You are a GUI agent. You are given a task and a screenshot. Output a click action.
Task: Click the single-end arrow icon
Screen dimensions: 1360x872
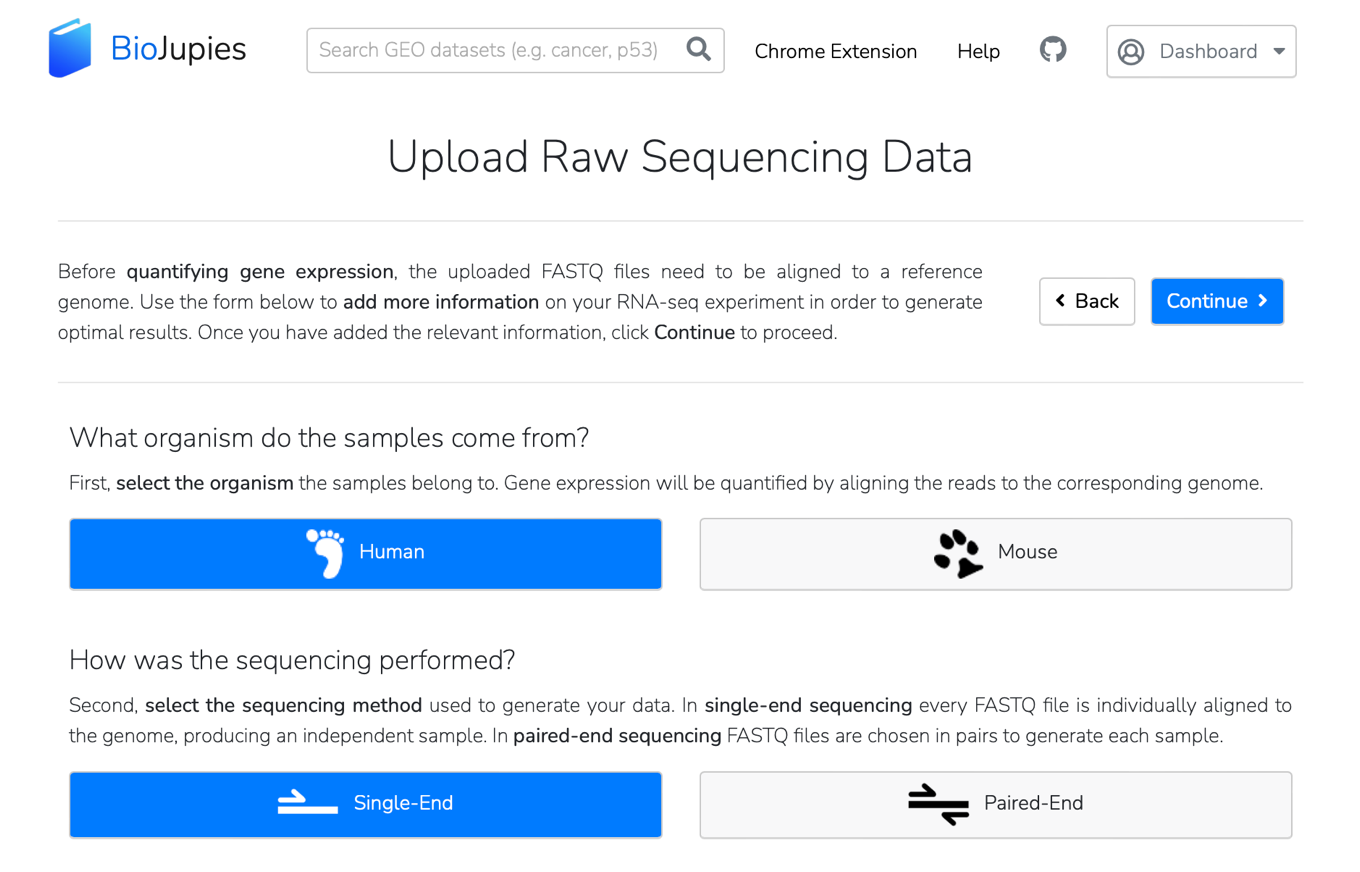point(307,803)
